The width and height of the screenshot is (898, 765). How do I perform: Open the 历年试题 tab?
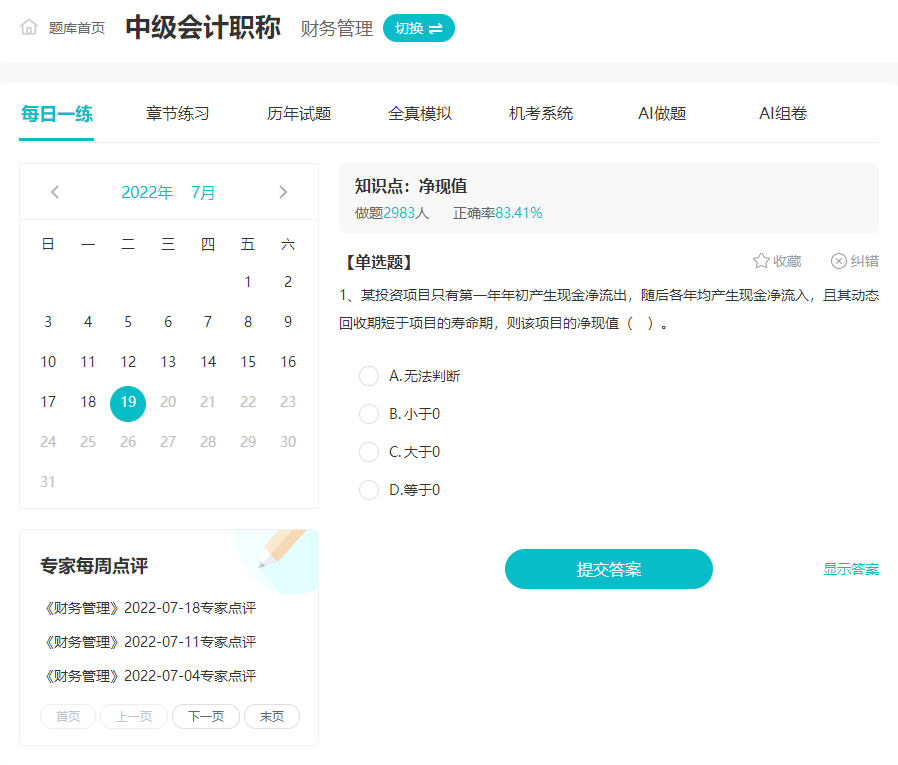pos(299,114)
